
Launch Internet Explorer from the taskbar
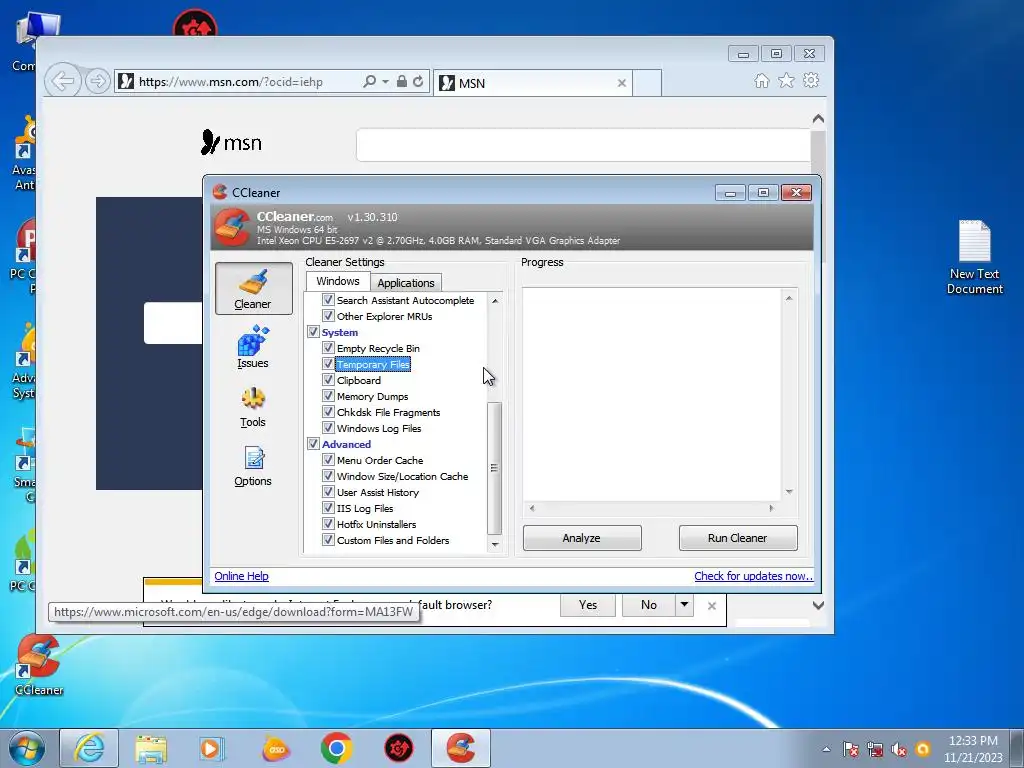coord(89,748)
